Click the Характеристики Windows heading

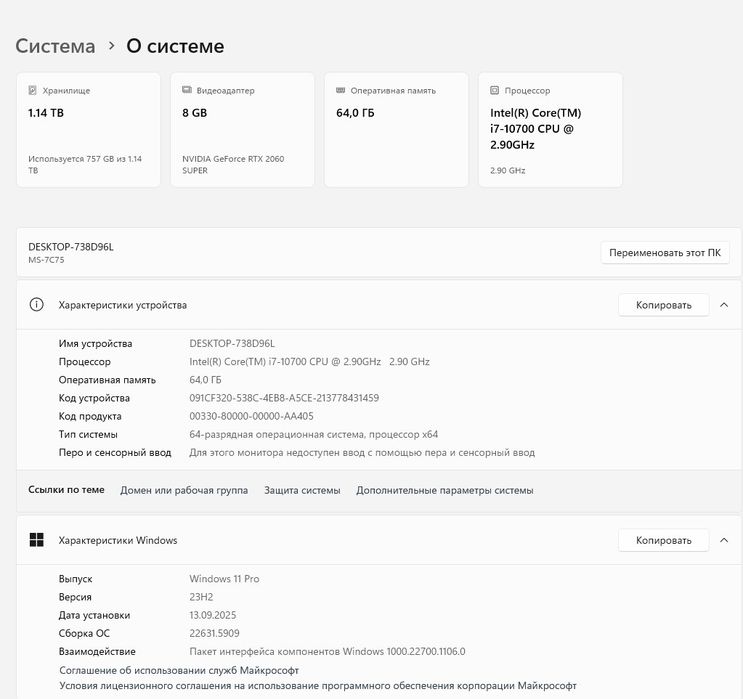tap(118, 540)
